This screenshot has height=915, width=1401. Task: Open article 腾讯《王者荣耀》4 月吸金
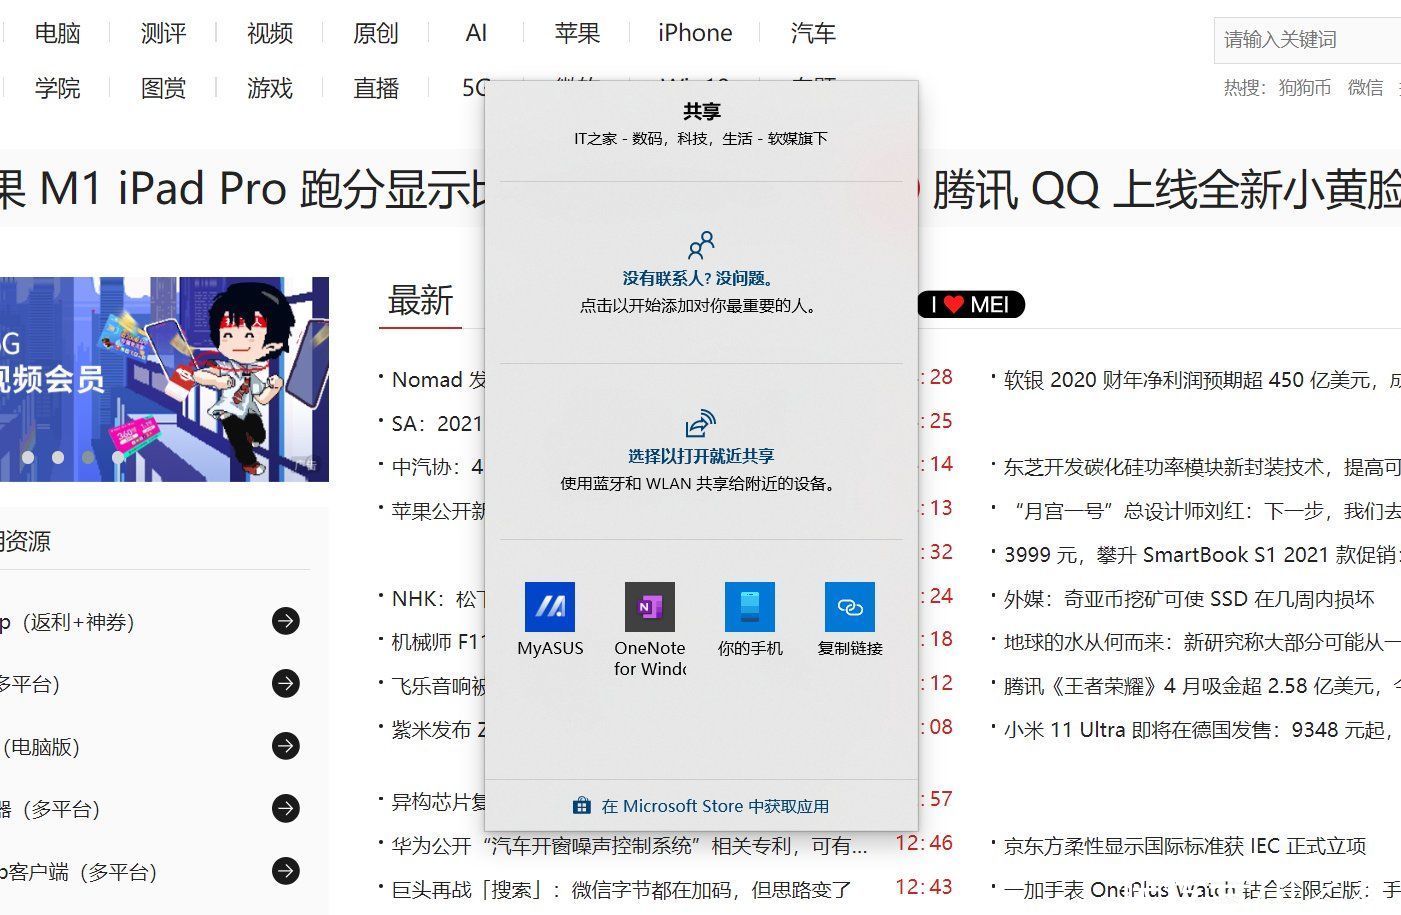coord(1202,686)
